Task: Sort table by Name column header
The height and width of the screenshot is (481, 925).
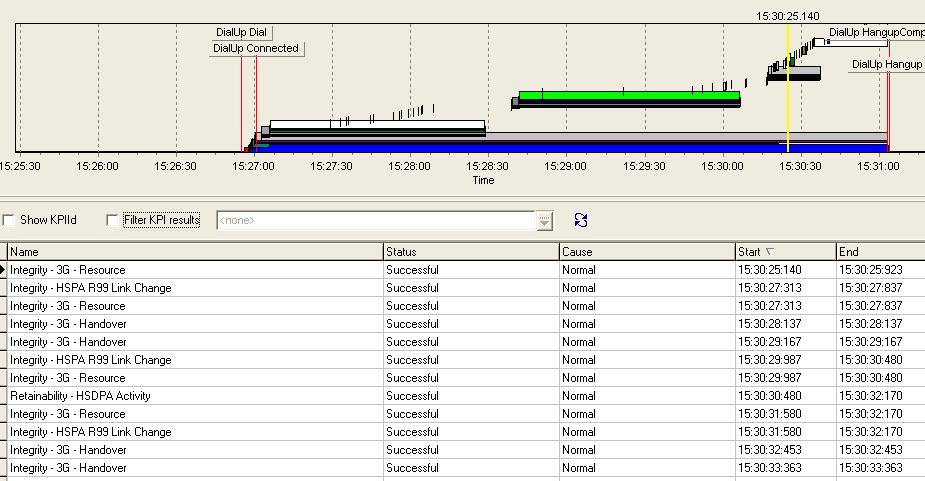Action: (195, 251)
